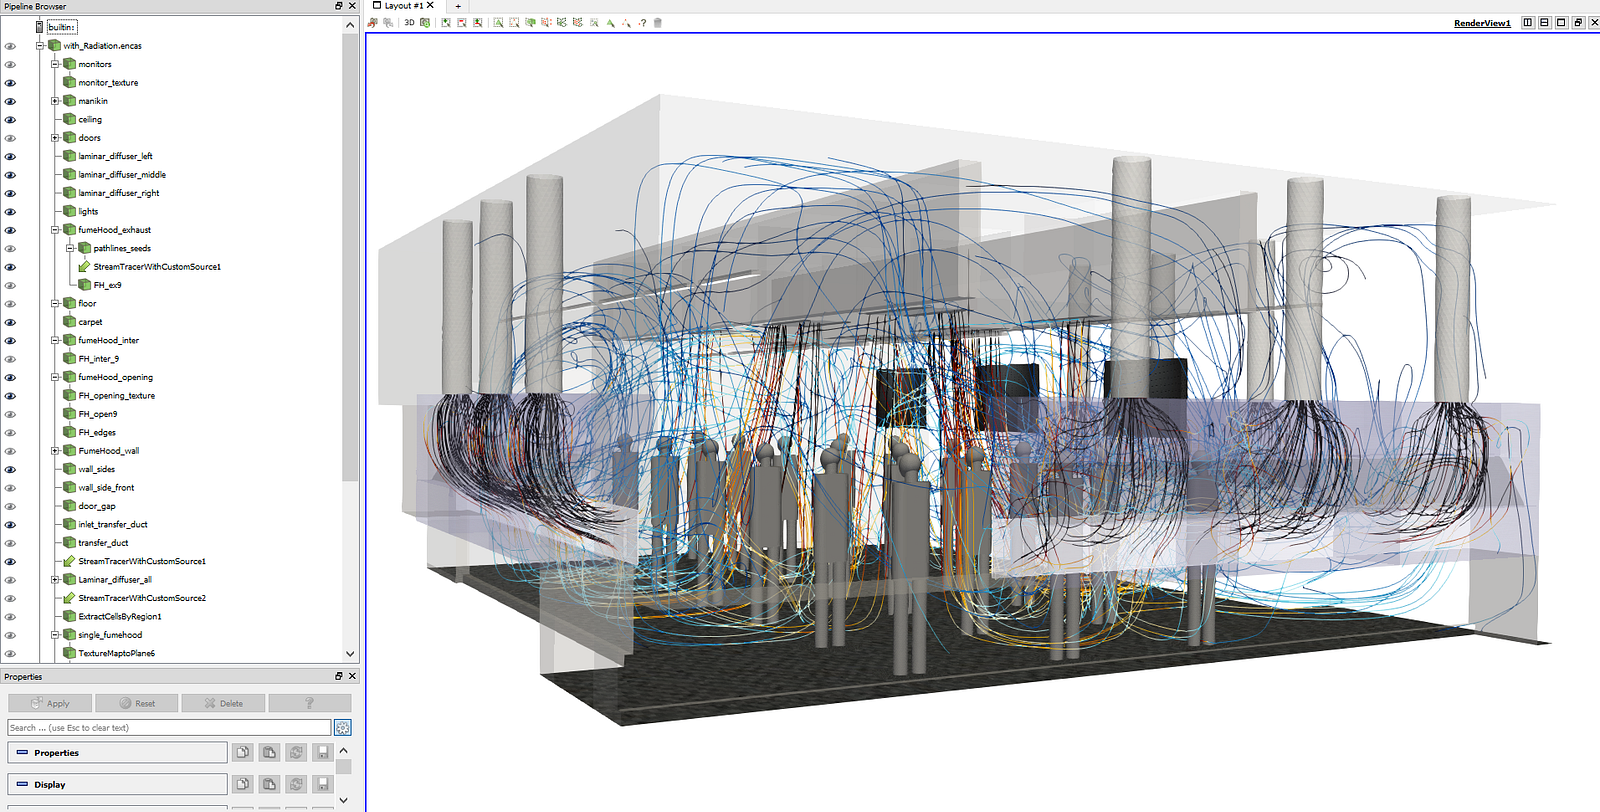Image resolution: width=1600 pixels, height=812 pixels.
Task: Click the Reset button
Action: 137,703
